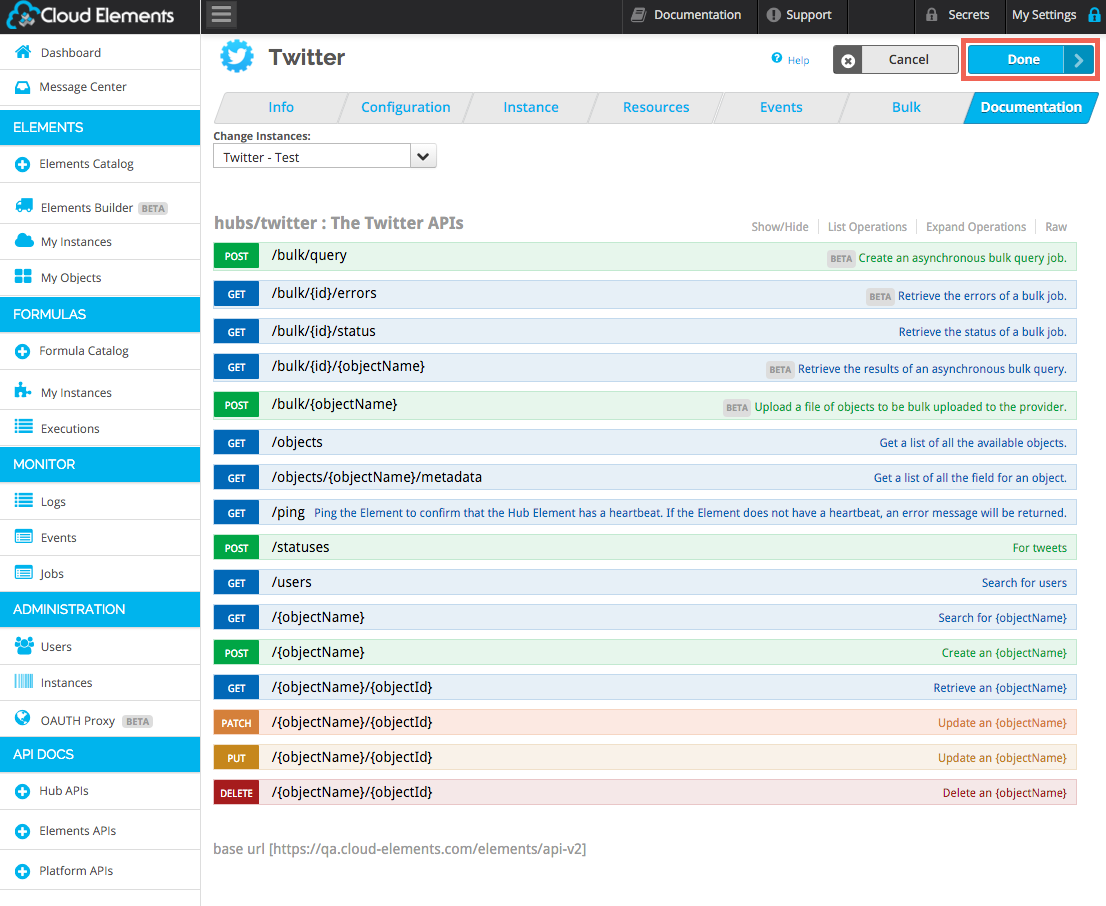This screenshot has width=1106, height=906.
Task: Open Secrets in the top bar
Action: click(958, 15)
